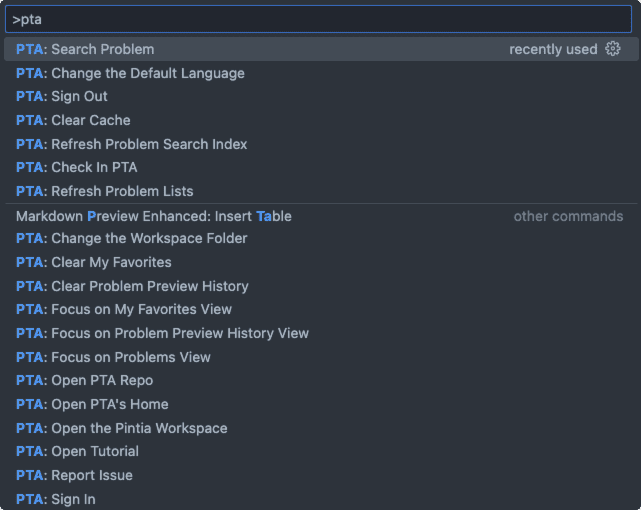Click the command palette input field
This screenshot has width=641, height=510.
pyautogui.click(x=318, y=19)
